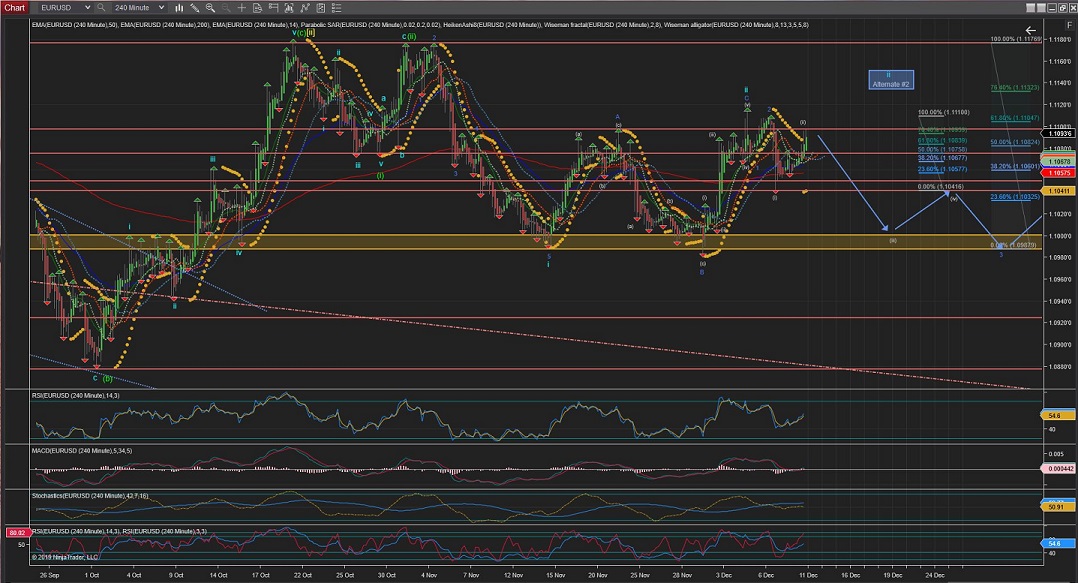Select the 100.00% (1.11100) Fibonacci label
This screenshot has width=1078, height=583.
[x=943, y=112]
